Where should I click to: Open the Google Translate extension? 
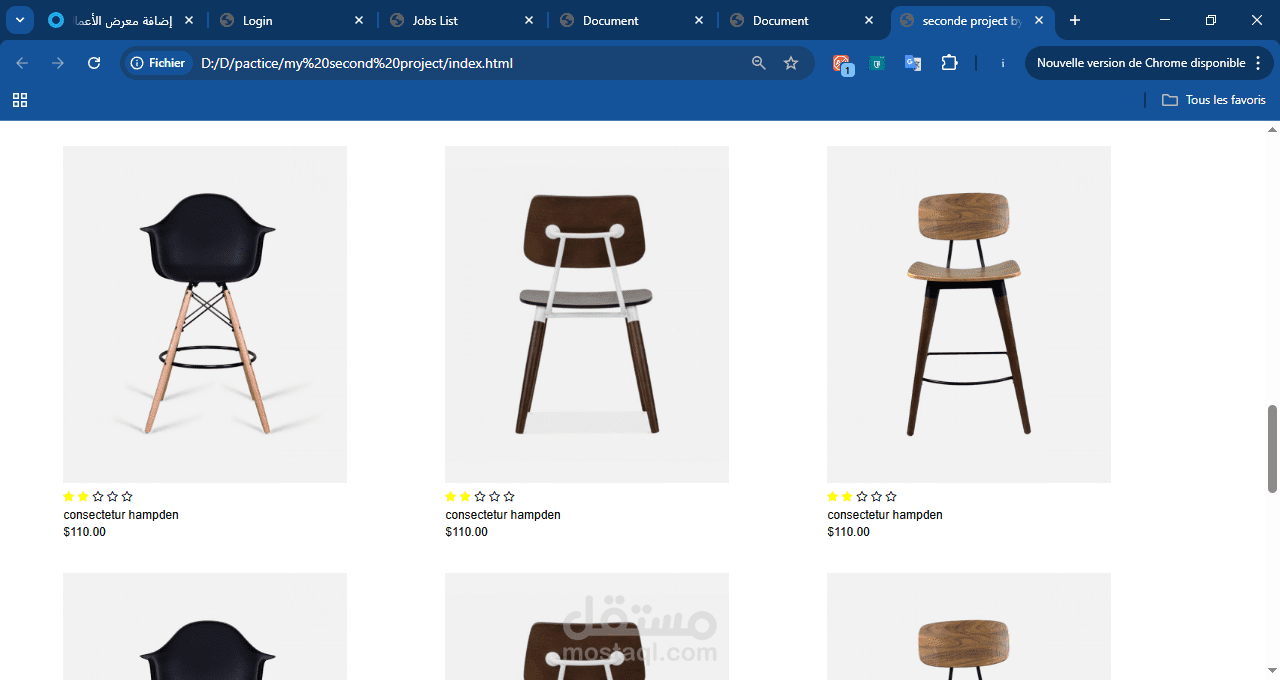(913, 63)
